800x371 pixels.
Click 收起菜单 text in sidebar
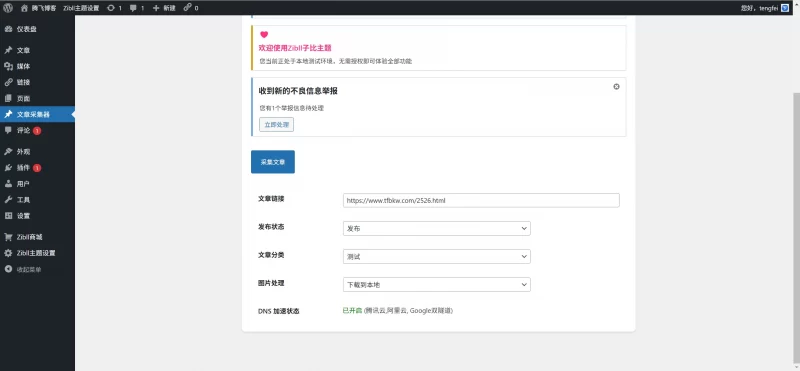[x=29, y=269]
